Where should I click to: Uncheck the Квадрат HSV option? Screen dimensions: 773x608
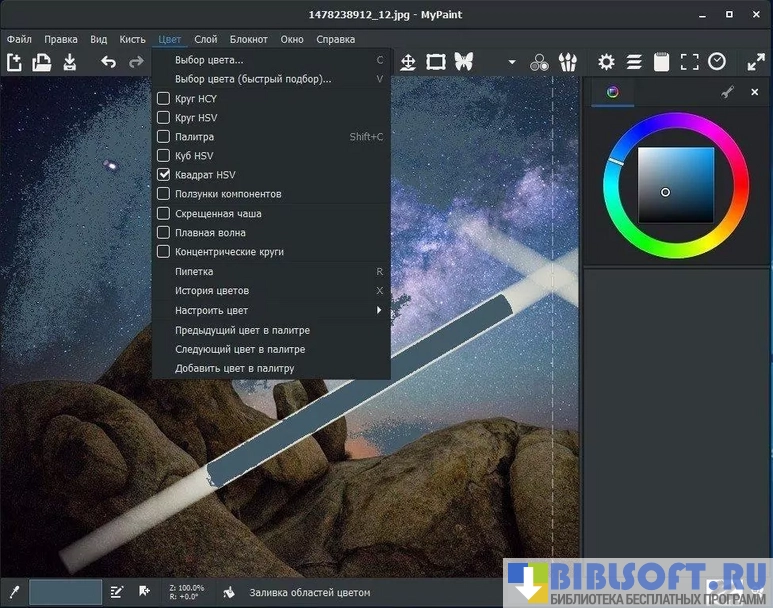[x=164, y=175]
